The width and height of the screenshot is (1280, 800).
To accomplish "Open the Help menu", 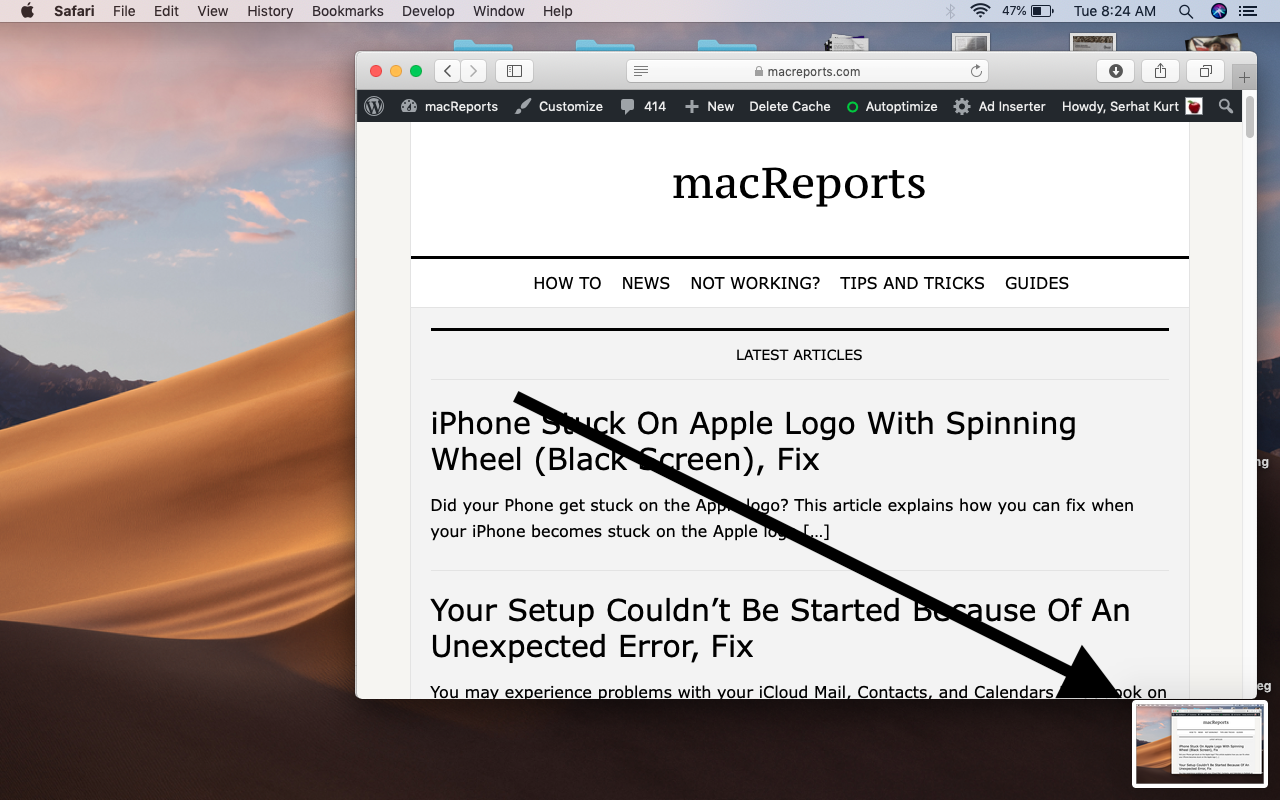I will coord(558,11).
